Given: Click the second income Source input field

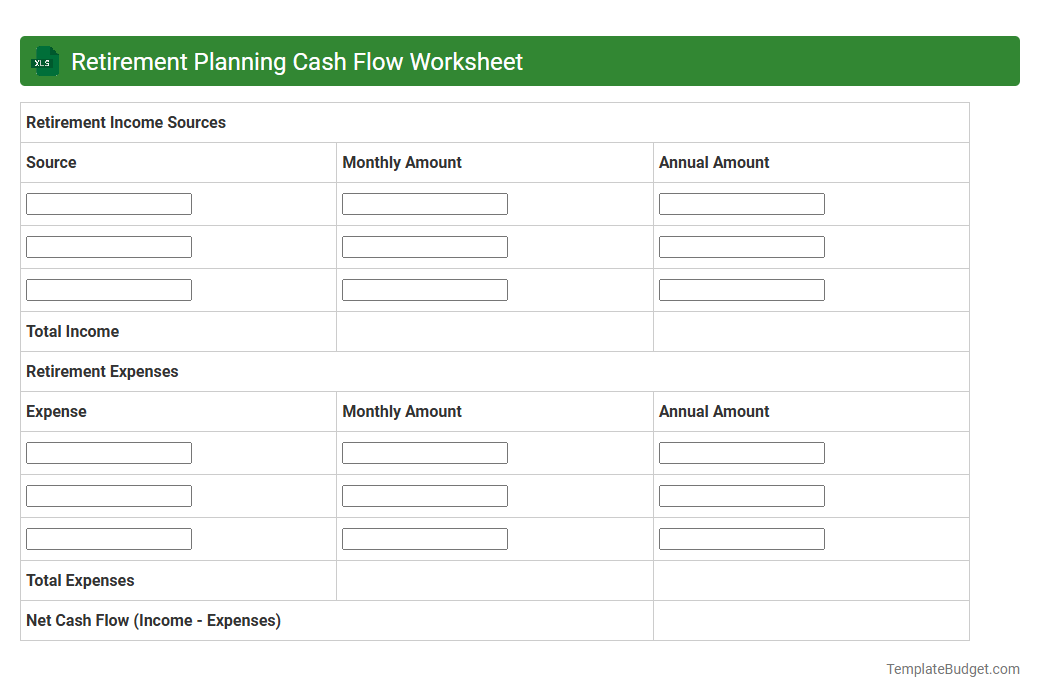Looking at the screenshot, I should (108, 246).
